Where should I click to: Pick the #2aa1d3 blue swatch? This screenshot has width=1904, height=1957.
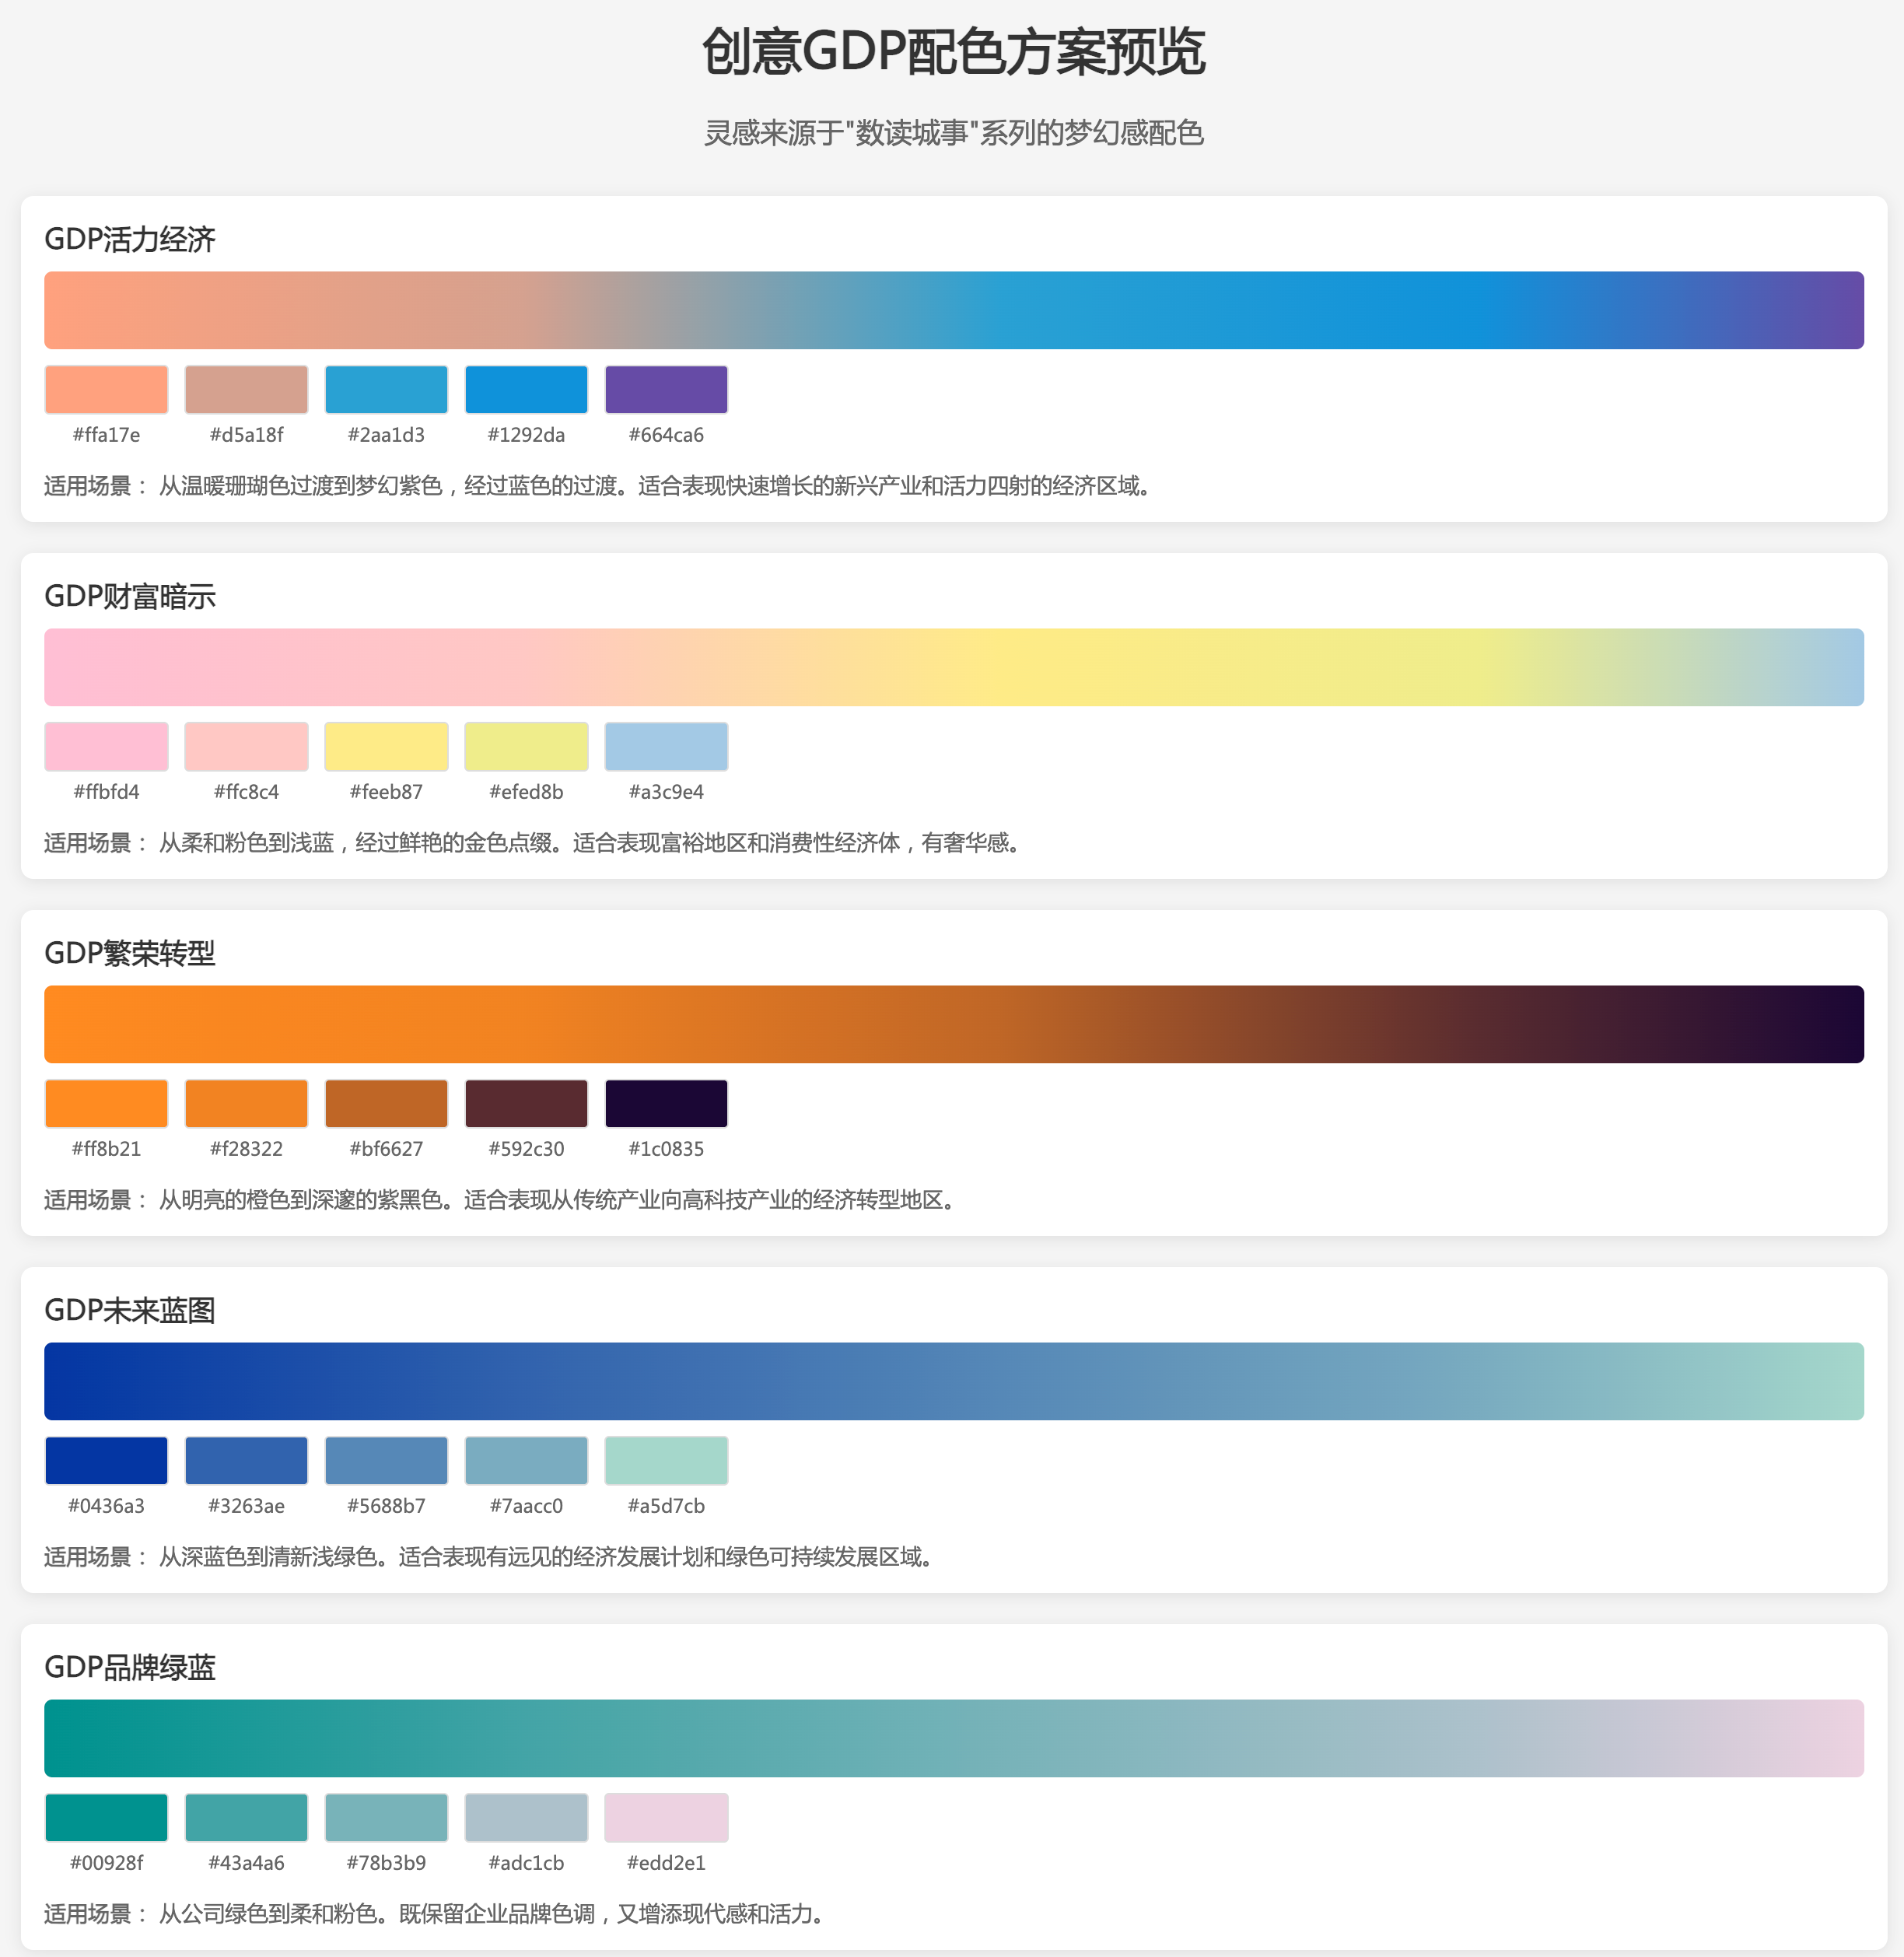pyautogui.click(x=386, y=389)
